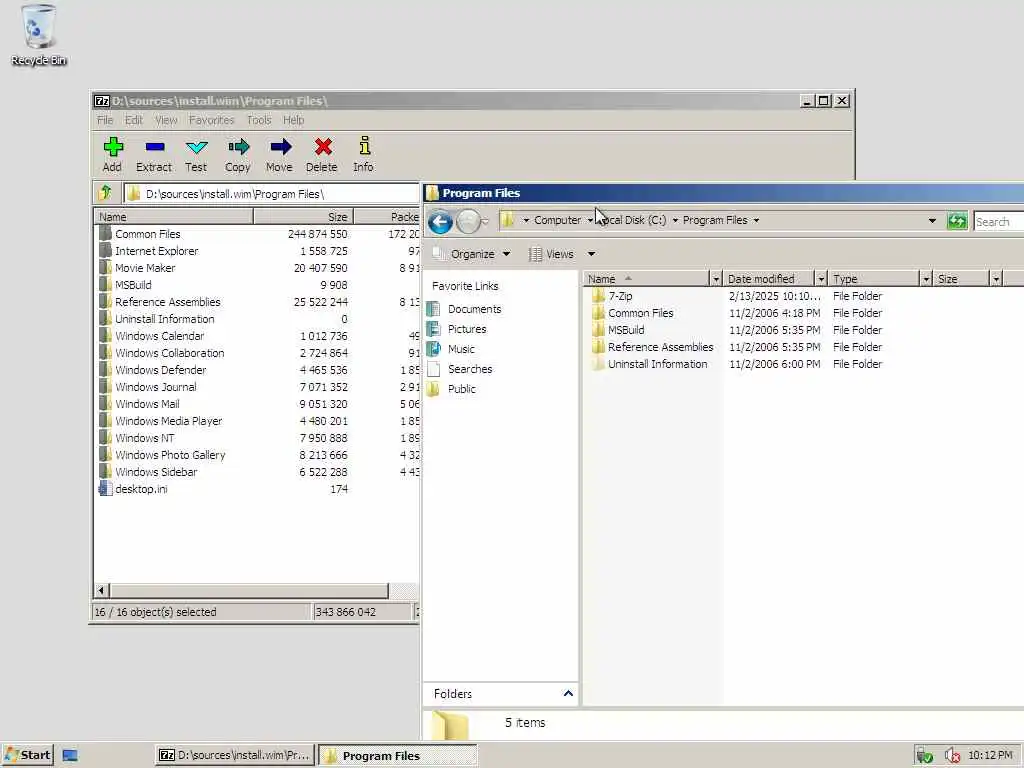Select Windows Photo Gallery in 7-Zip list
Screen dimensions: 1024x768
point(170,455)
